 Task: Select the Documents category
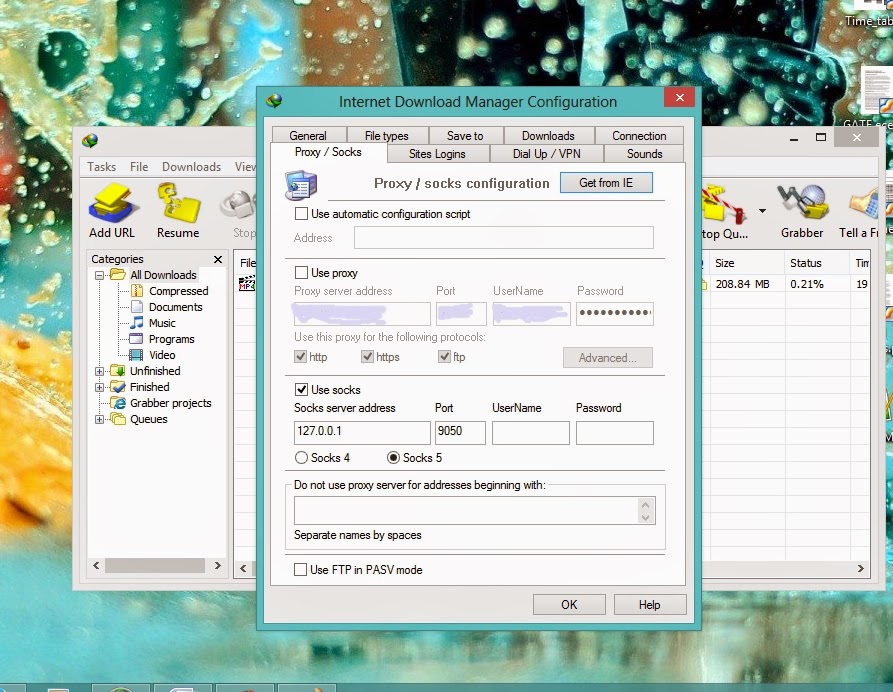click(175, 307)
